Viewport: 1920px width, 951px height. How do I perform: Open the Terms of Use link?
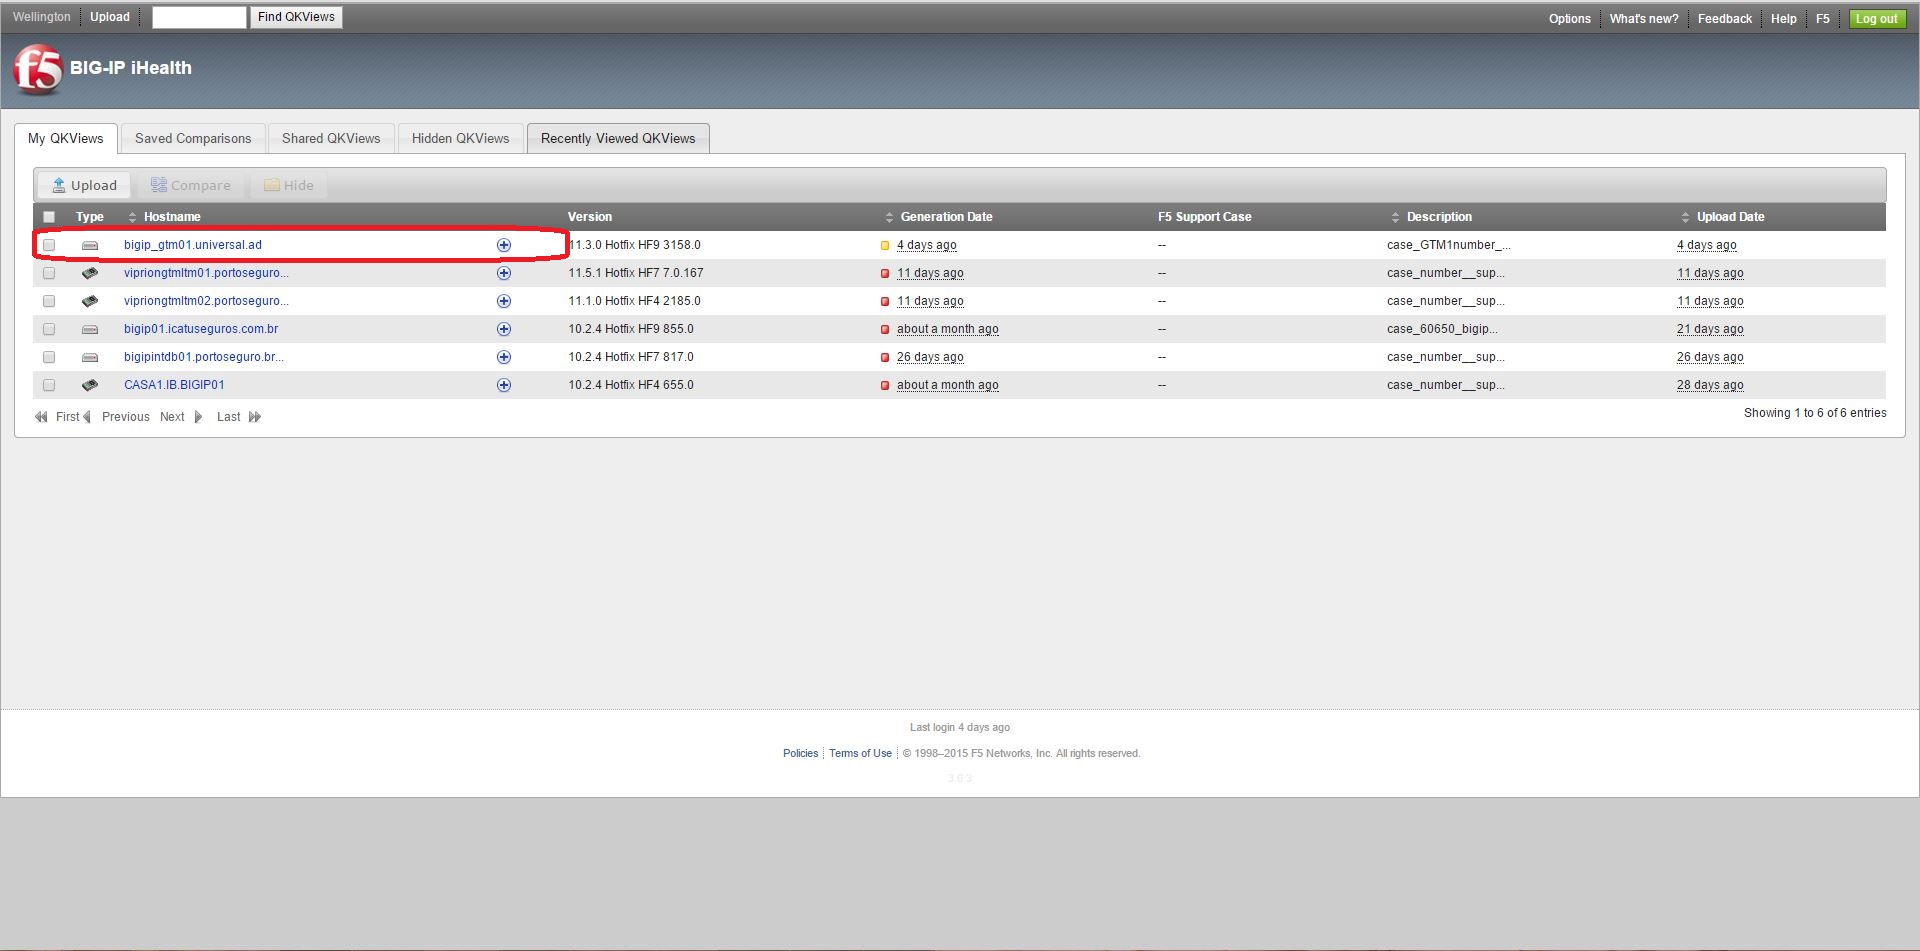tap(860, 753)
